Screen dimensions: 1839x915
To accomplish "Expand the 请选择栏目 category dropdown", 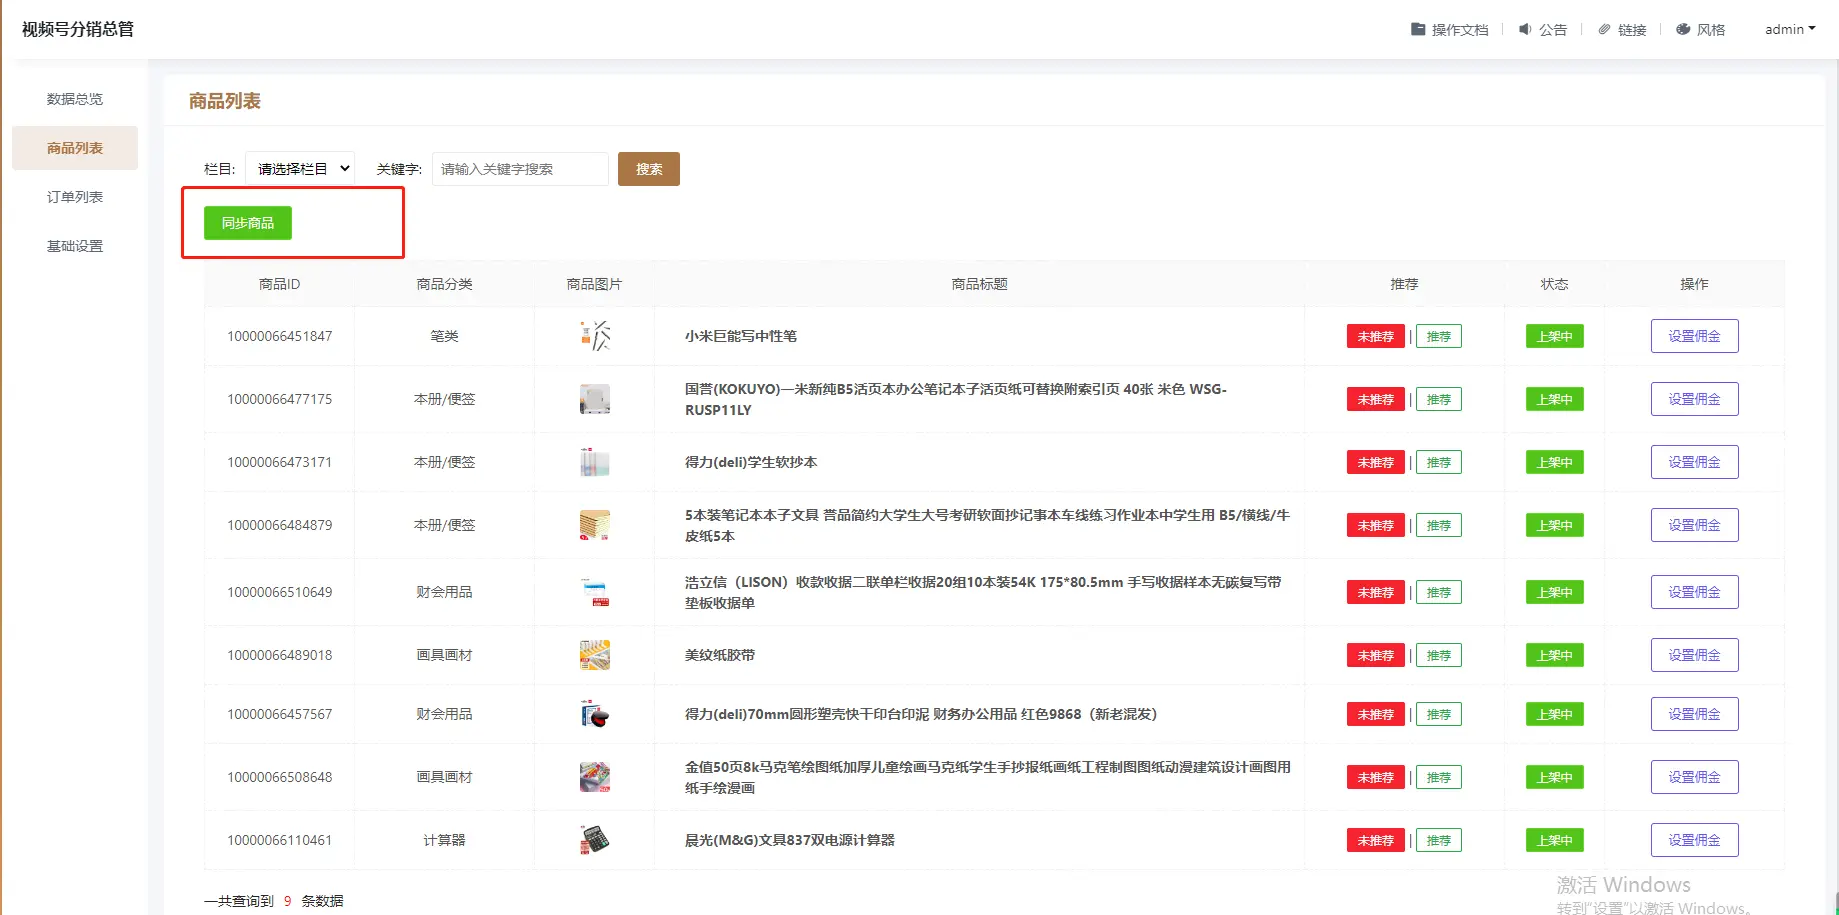I will (x=300, y=169).
